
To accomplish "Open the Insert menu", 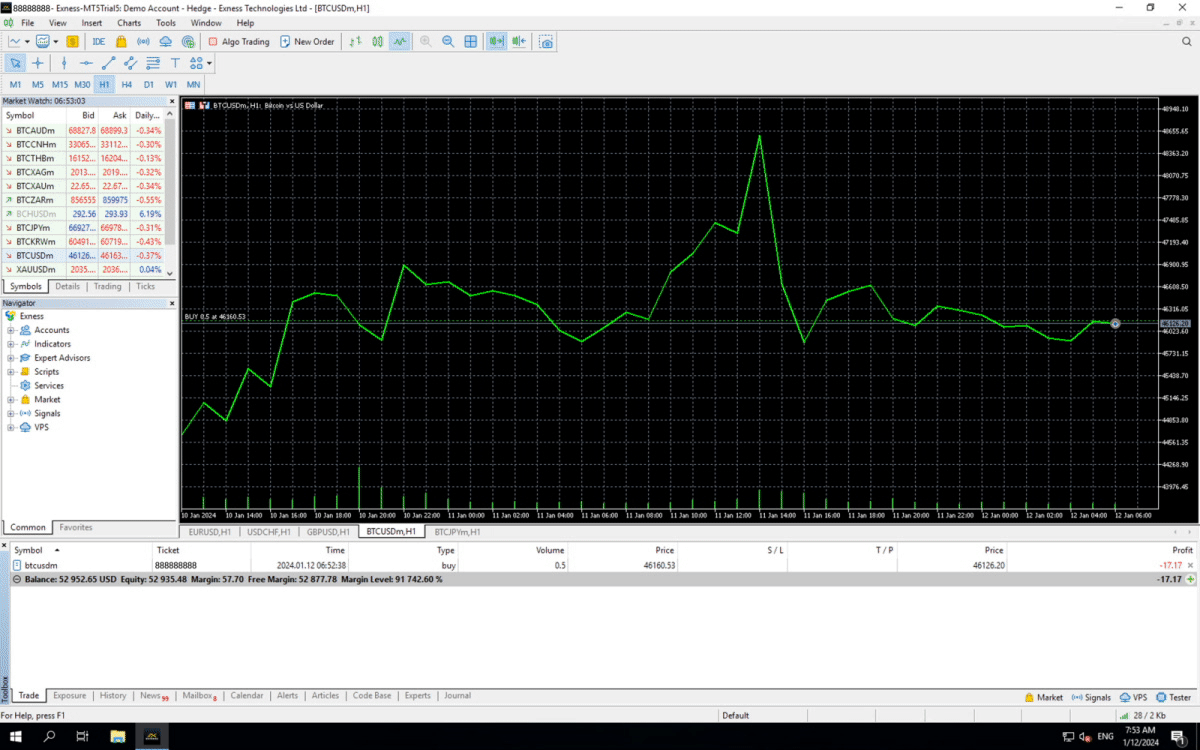I will [92, 22].
